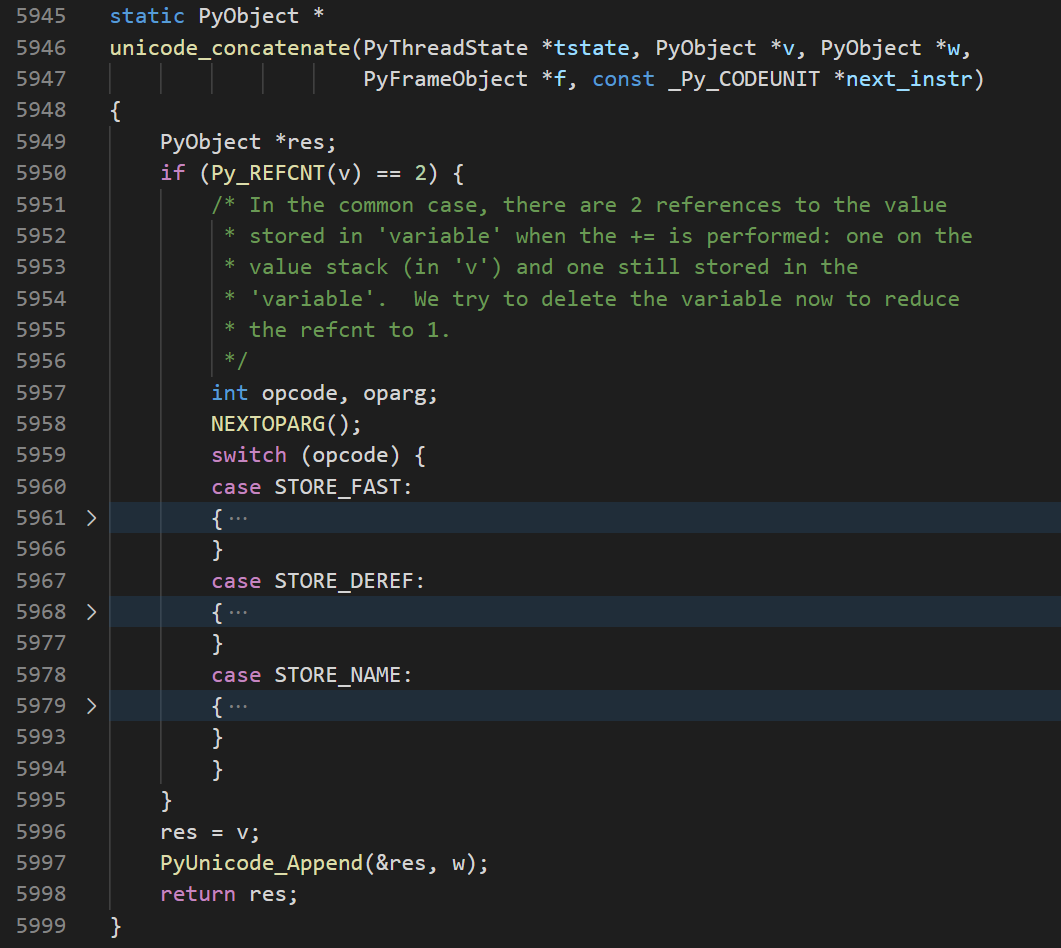Expand the folded STORE_FAST case block
The width and height of the screenshot is (1061, 948).
[91, 518]
